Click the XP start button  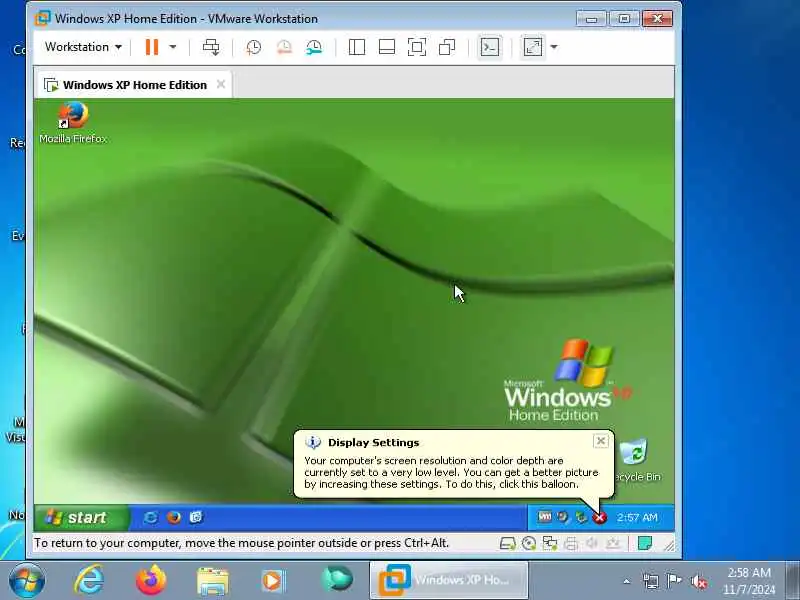pos(81,517)
